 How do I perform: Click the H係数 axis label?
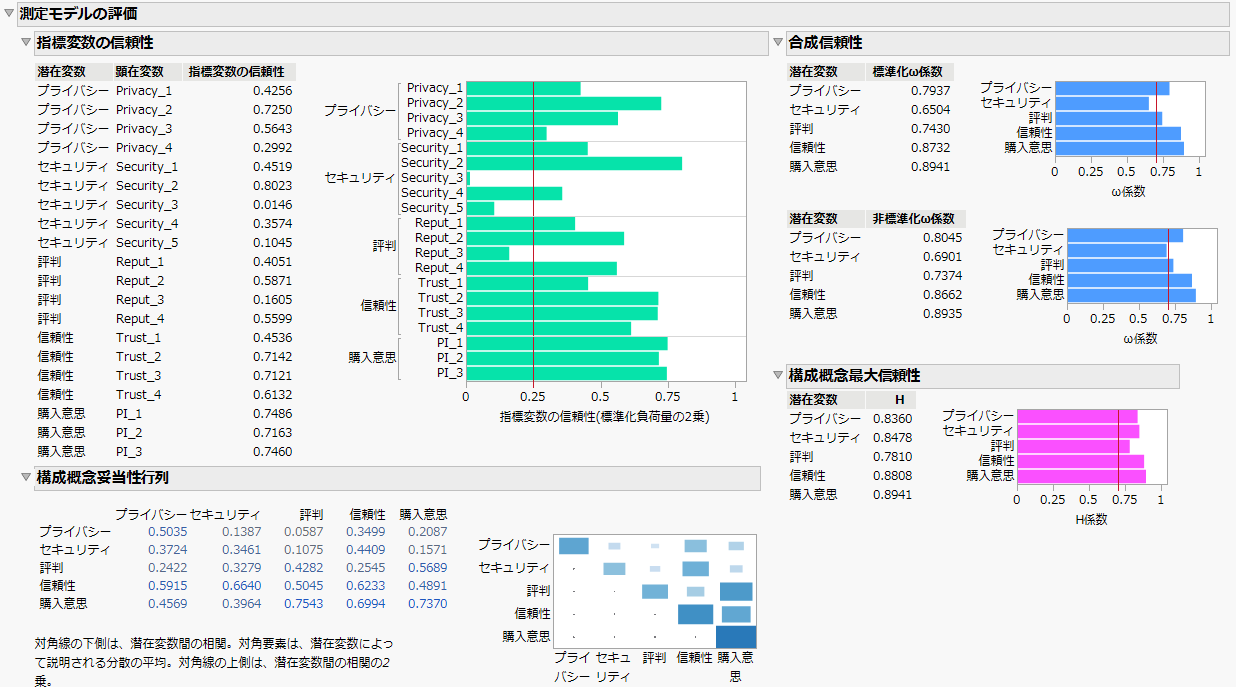coord(1090,520)
